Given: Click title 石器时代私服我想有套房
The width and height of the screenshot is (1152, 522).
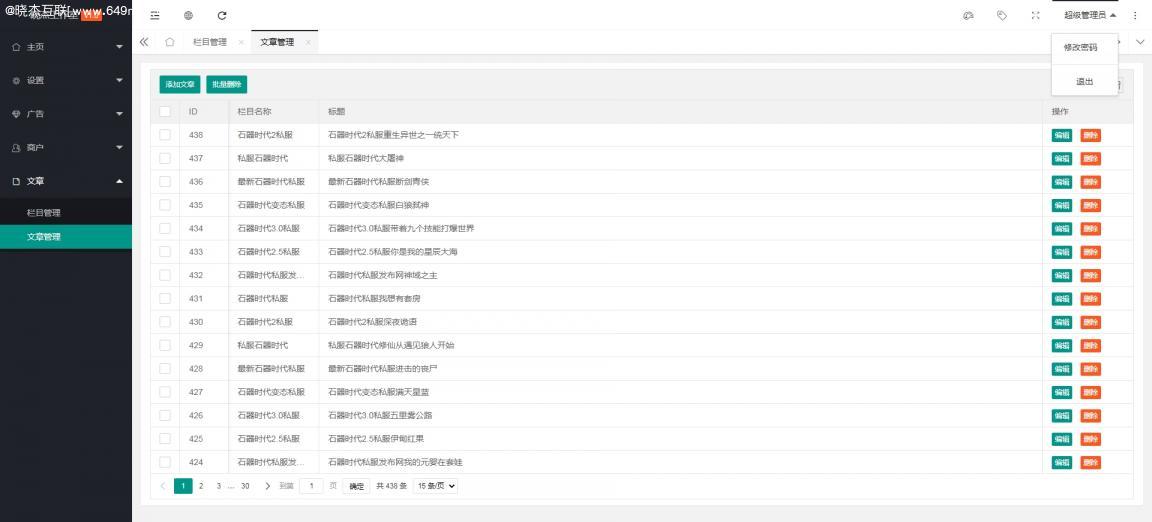Looking at the screenshot, I should [x=374, y=298].
